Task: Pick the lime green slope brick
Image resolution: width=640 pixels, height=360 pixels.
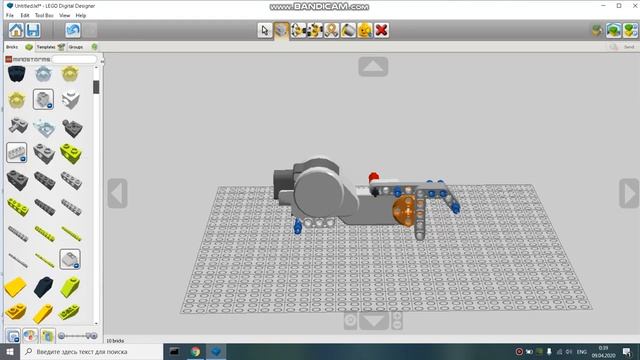Action: 70,287
